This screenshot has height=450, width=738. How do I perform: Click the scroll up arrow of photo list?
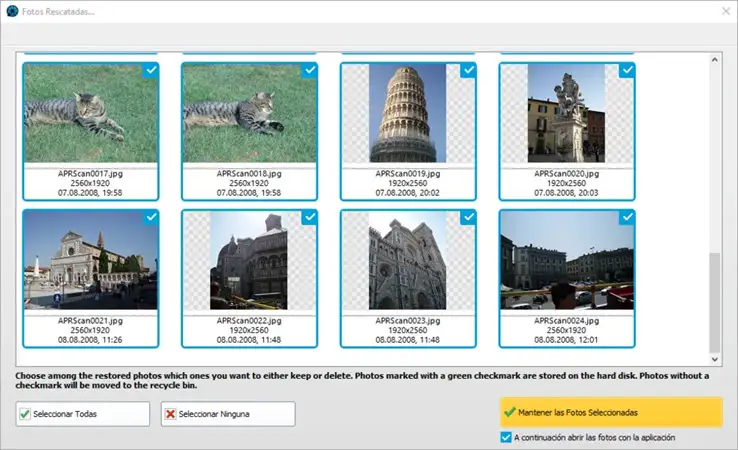(x=715, y=60)
